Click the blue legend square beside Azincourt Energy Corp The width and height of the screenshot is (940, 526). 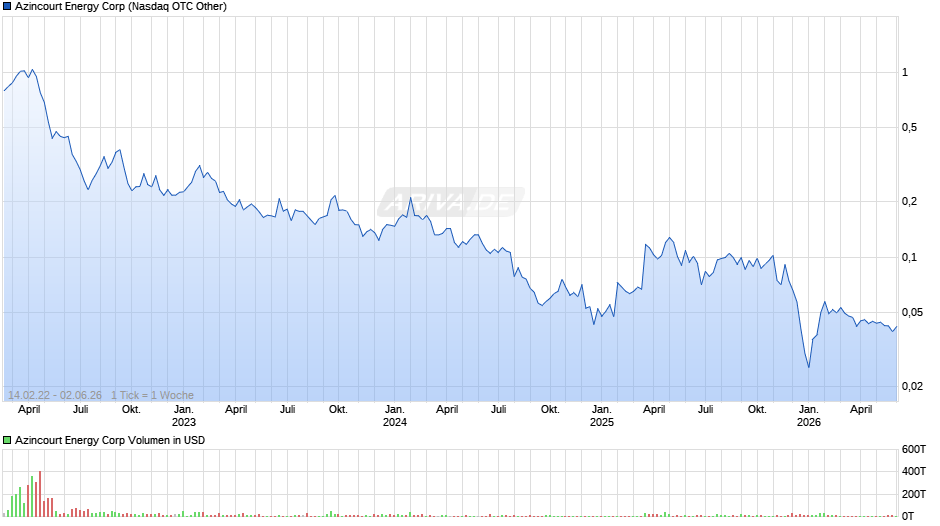7,7
